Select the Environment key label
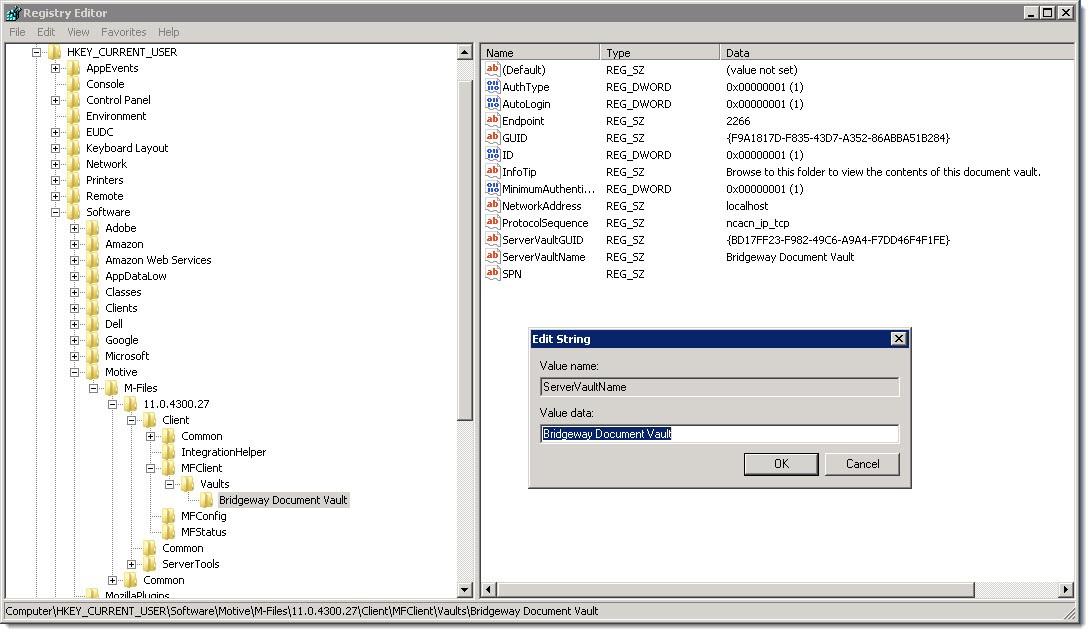1091x634 pixels. point(116,116)
